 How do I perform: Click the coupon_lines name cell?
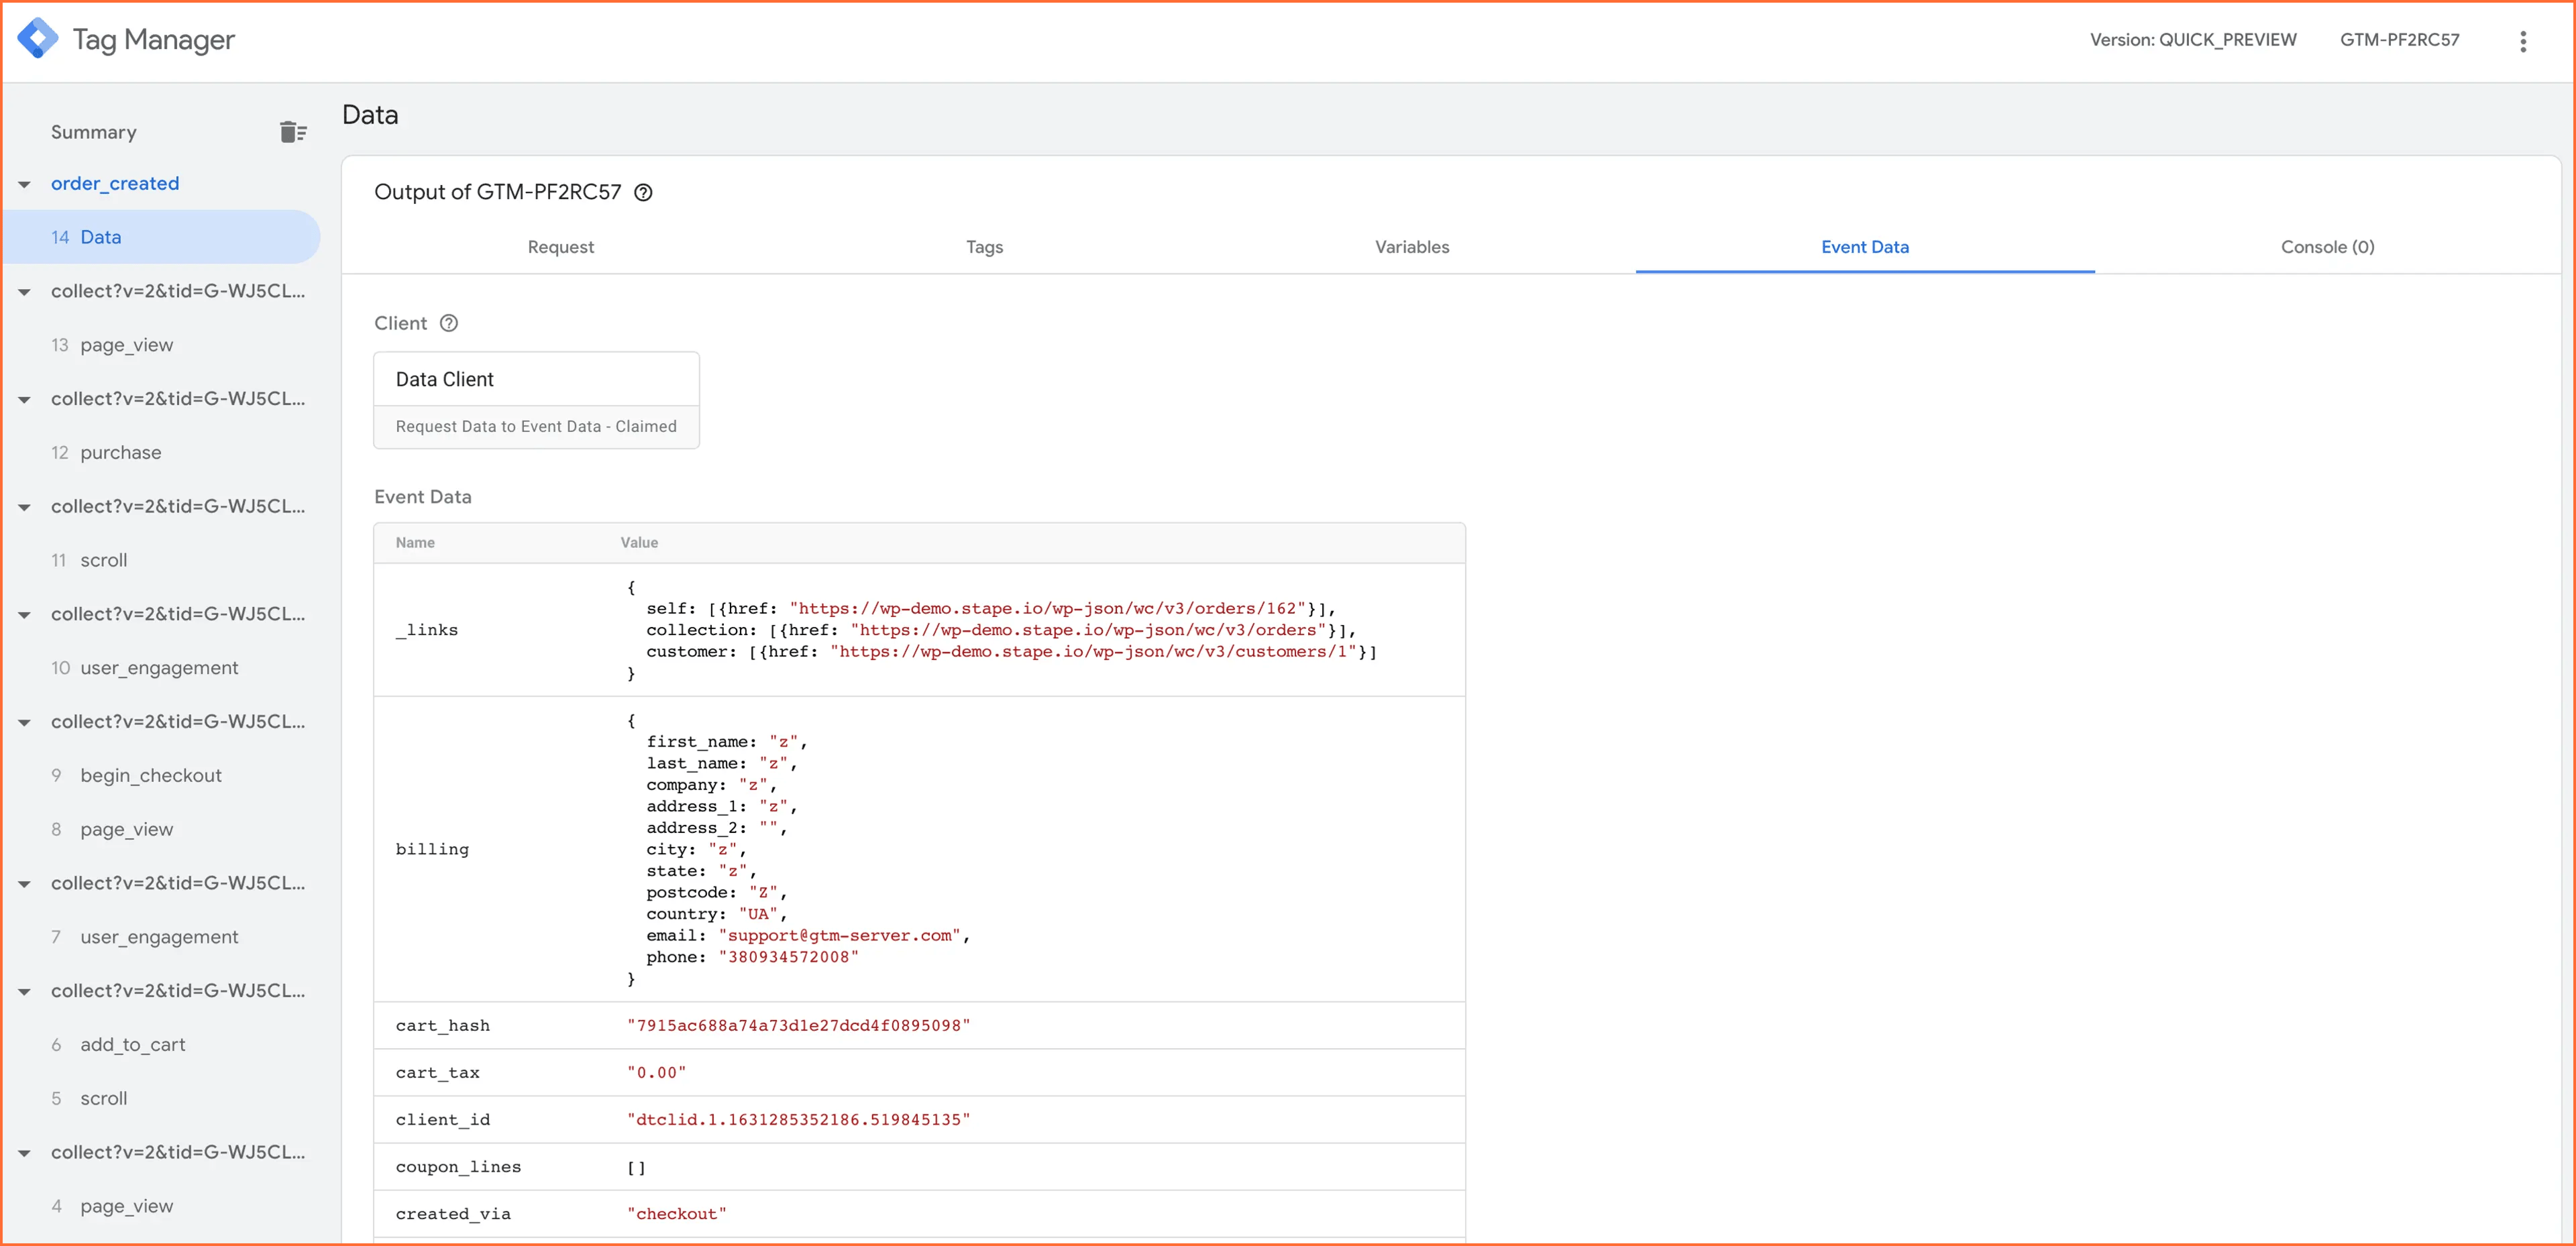click(458, 1167)
